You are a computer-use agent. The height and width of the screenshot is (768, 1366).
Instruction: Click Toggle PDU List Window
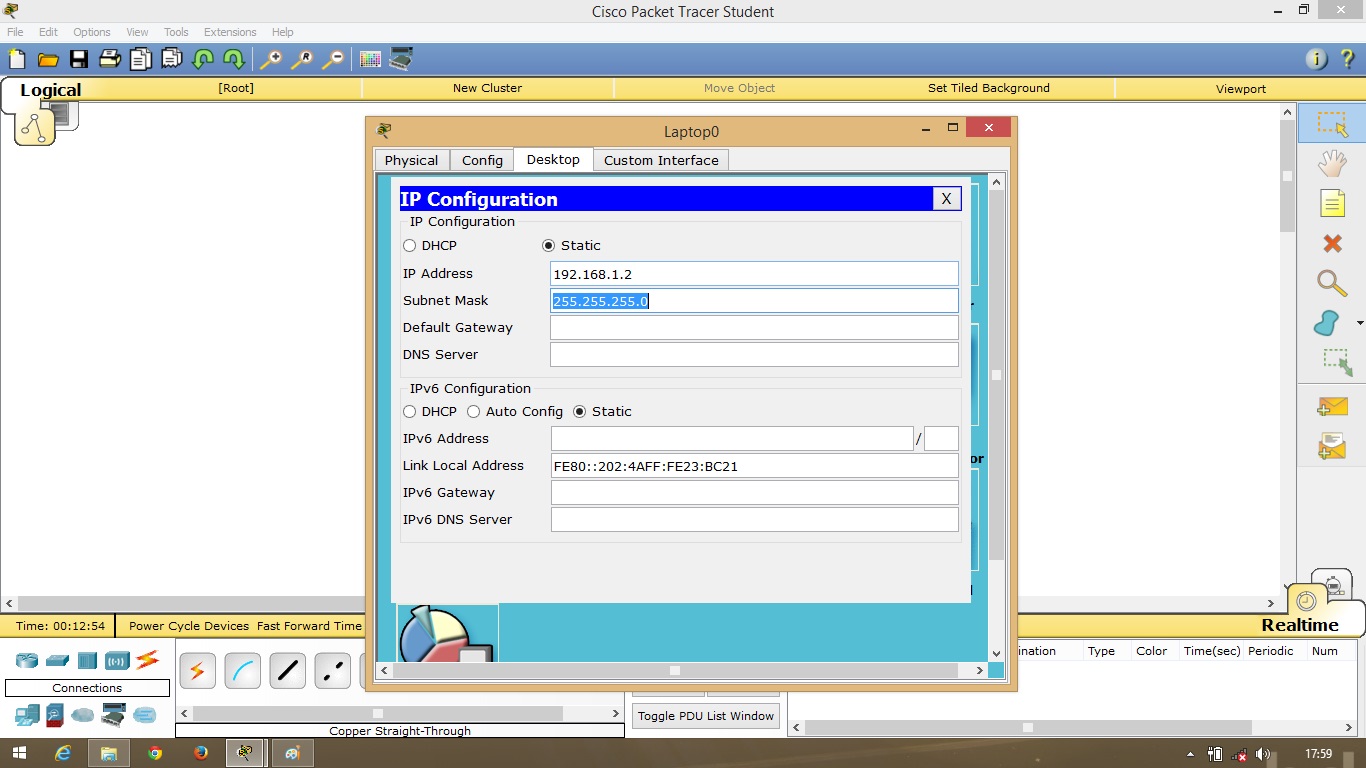(x=706, y=716)
